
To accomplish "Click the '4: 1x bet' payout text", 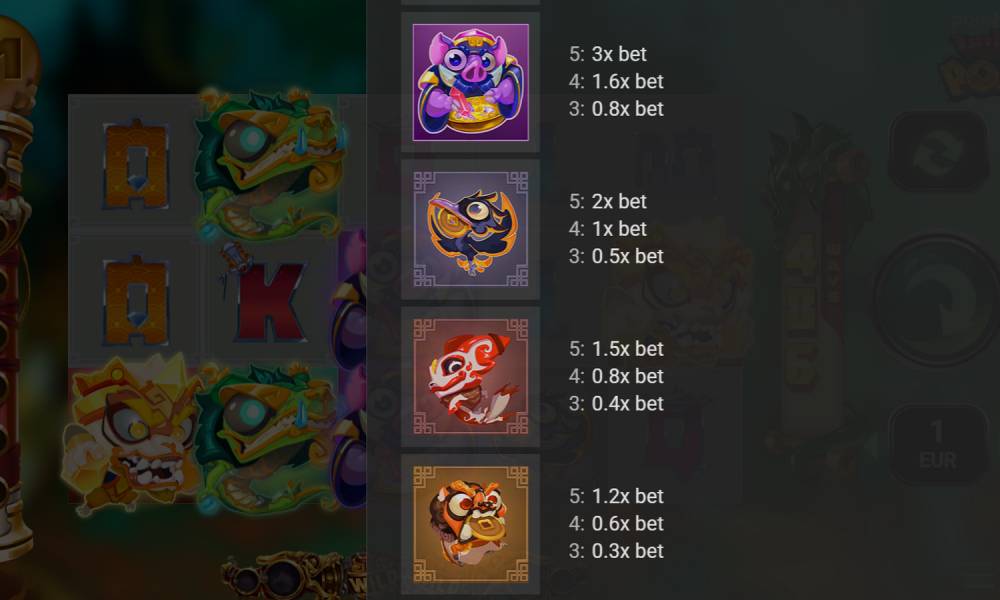I will point(608,229).
